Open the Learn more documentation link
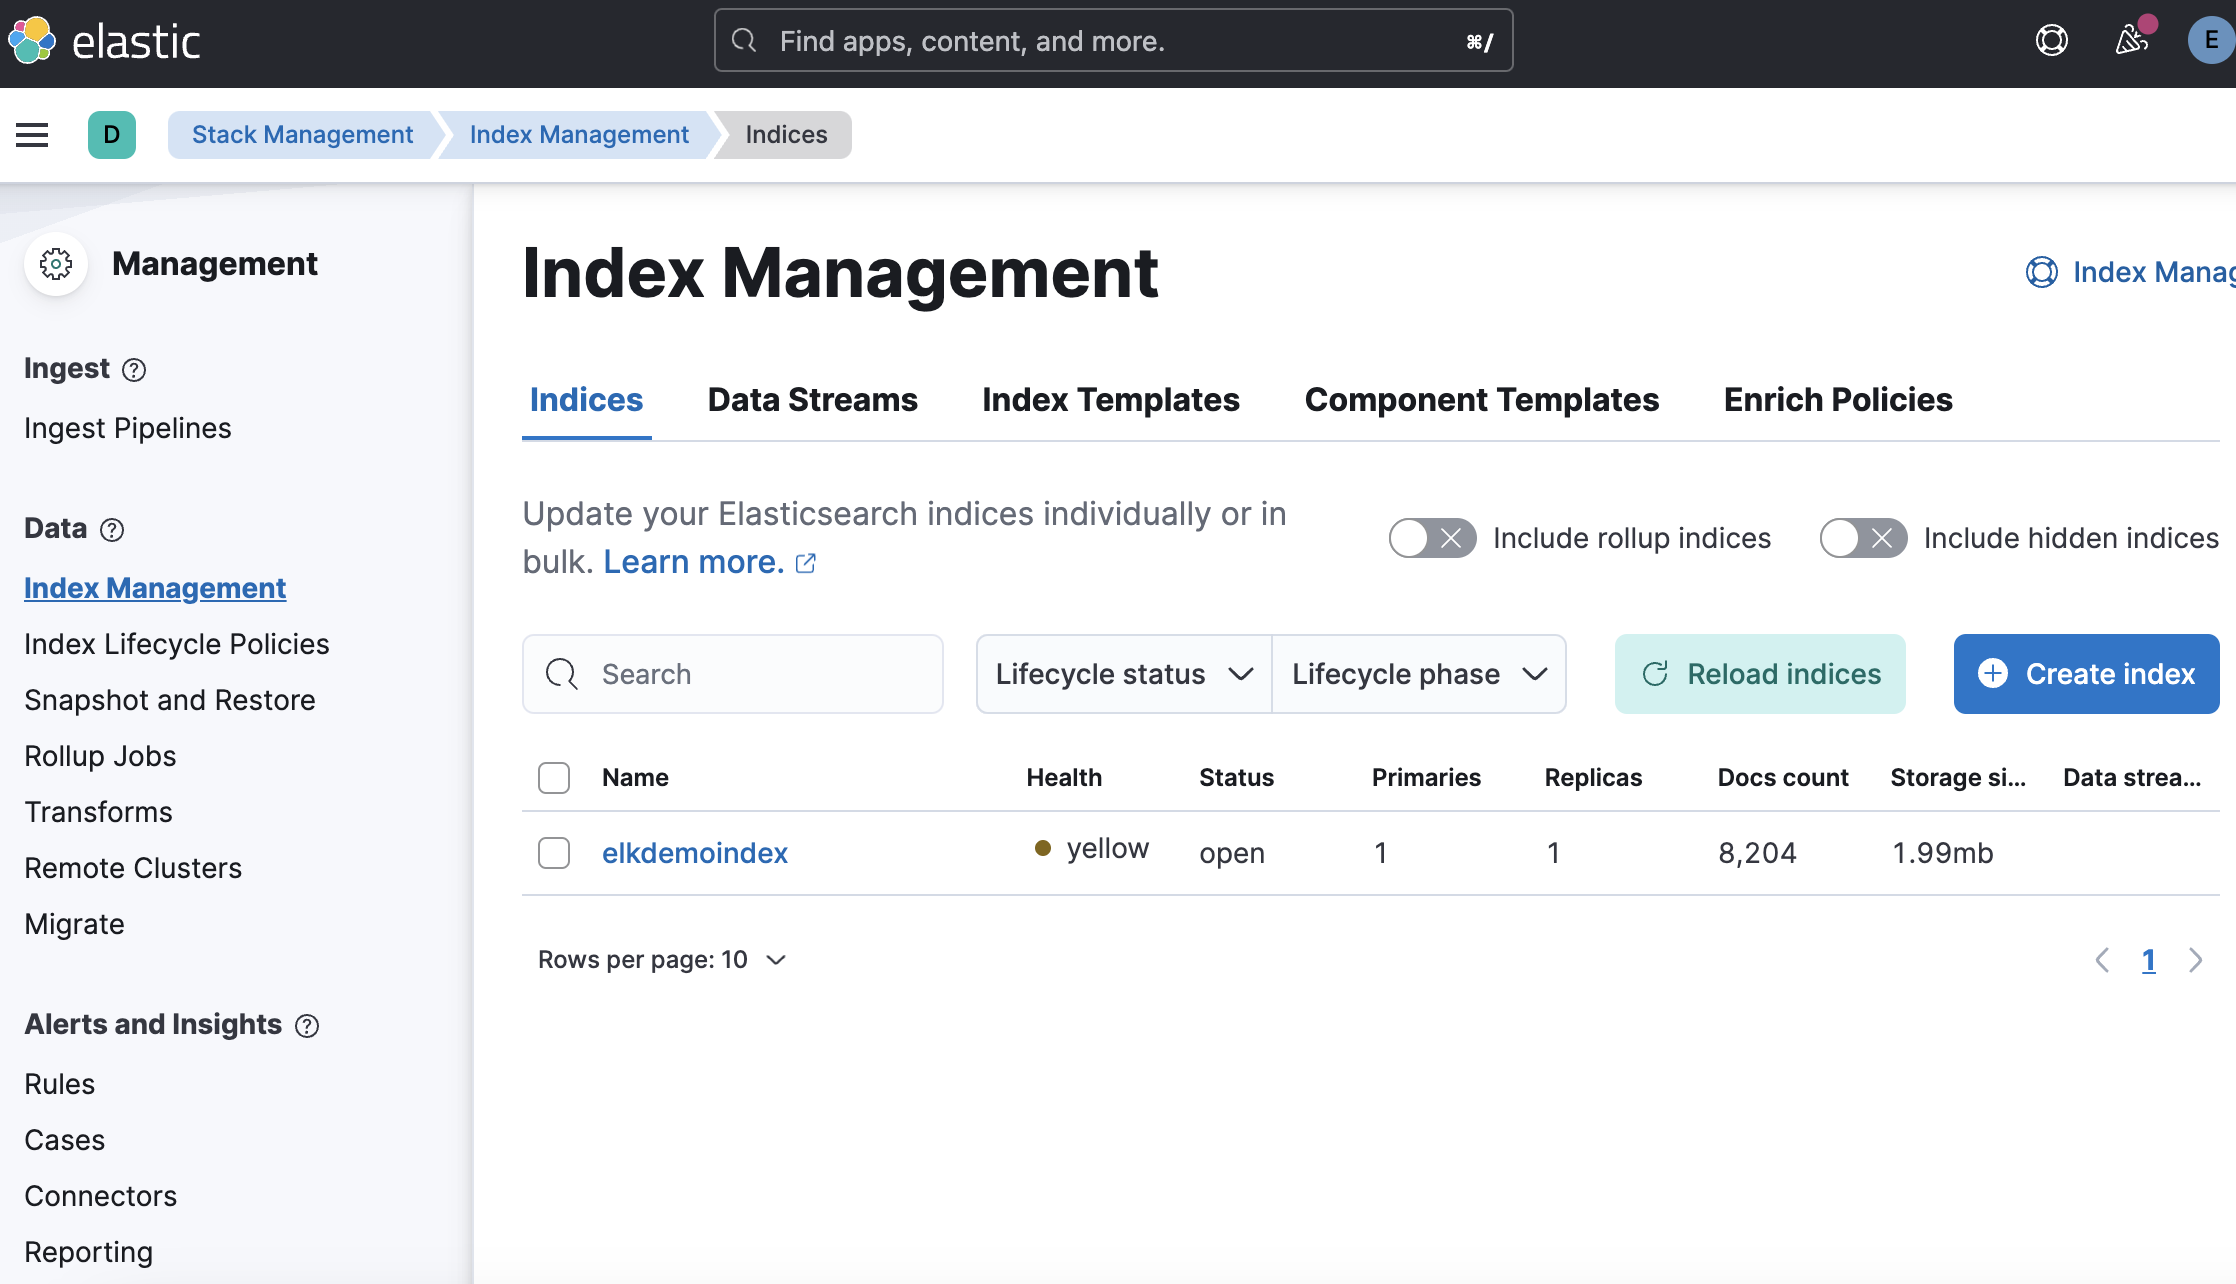This screenshot has height=1284, width=2236. [693, 562]
